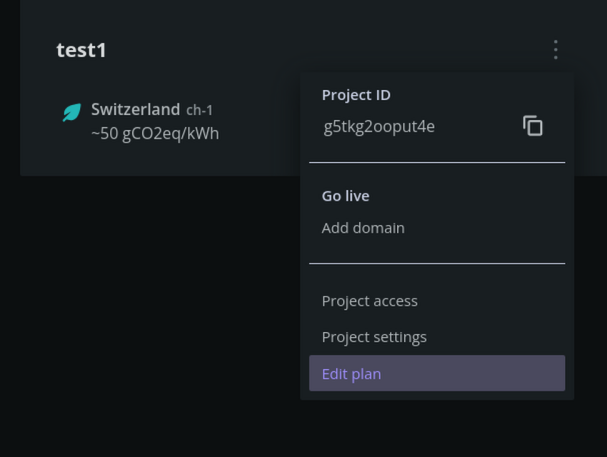Open Project settings
This screenshot has height=457, width=607.
point(374,337)
